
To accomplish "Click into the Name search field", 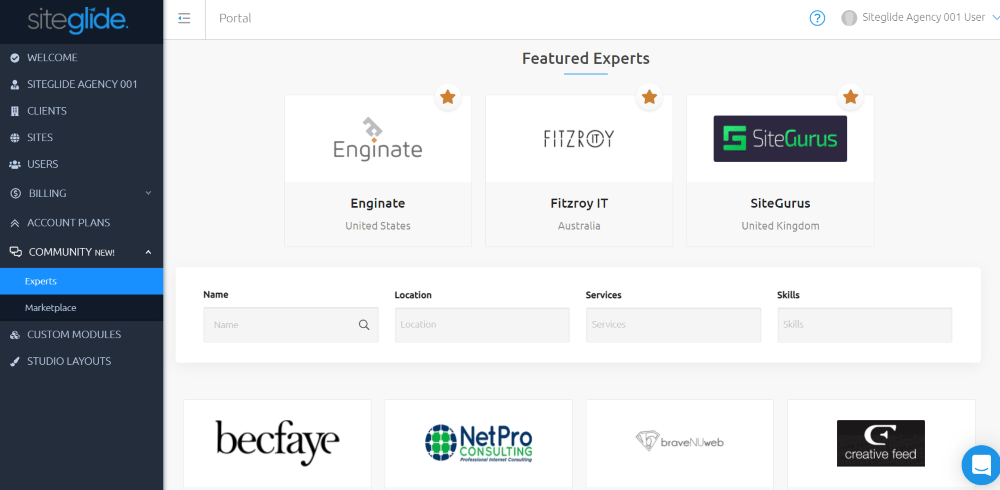I will coord(291,325).
